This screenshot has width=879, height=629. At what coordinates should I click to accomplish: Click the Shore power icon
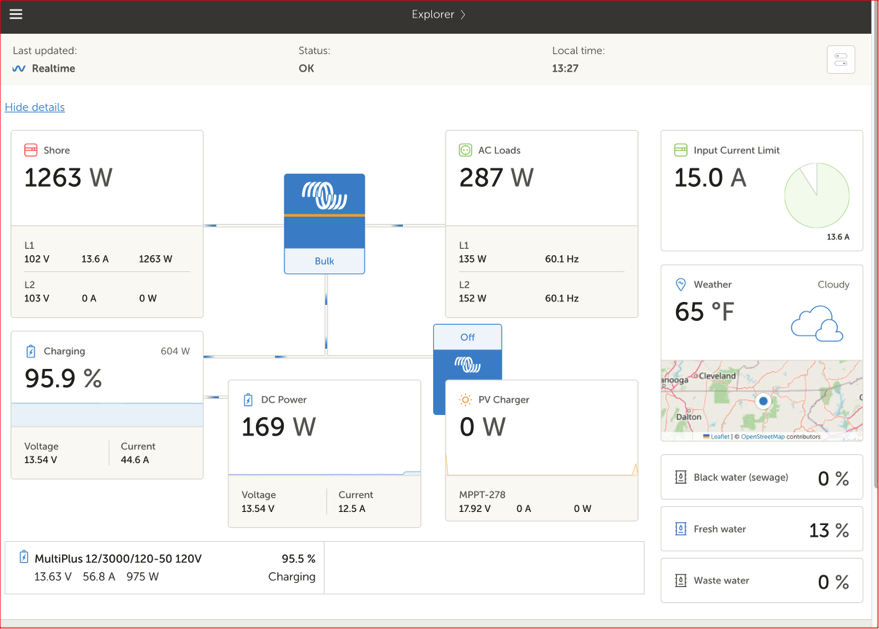pos(31,150)
